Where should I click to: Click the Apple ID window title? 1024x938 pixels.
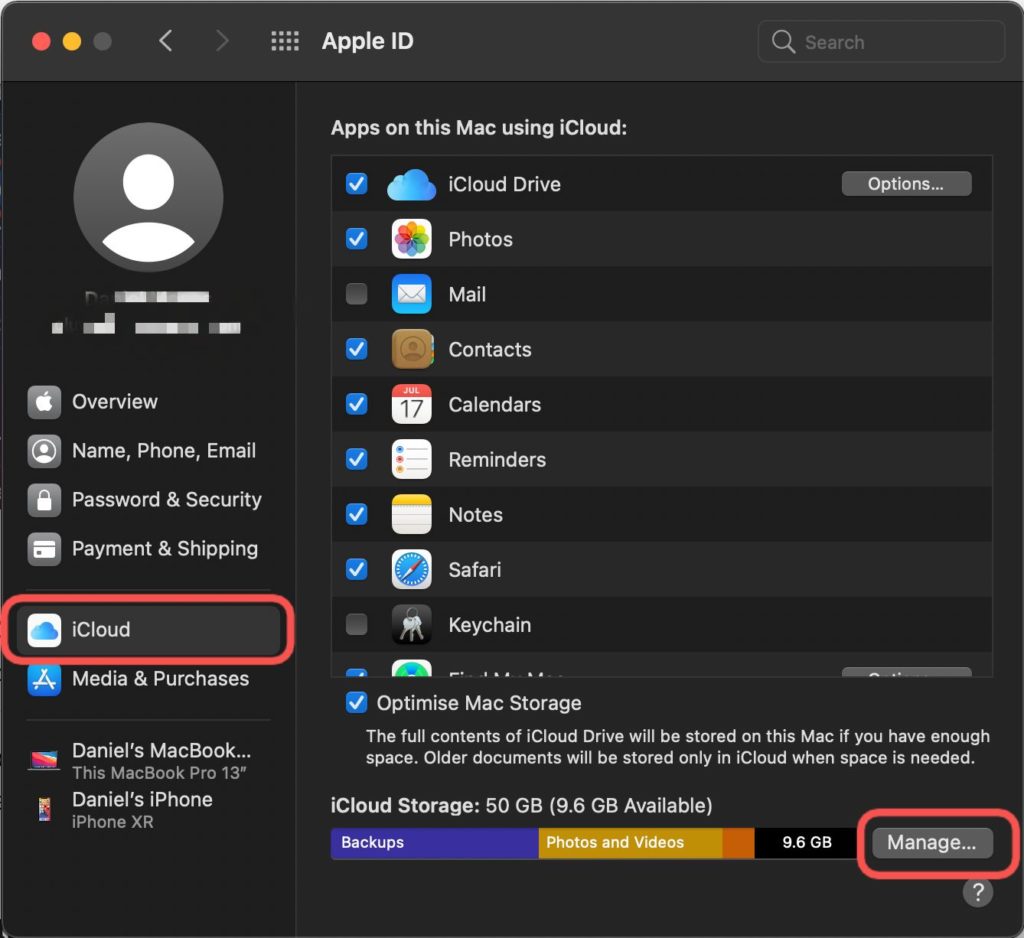[x=368, y=41]
